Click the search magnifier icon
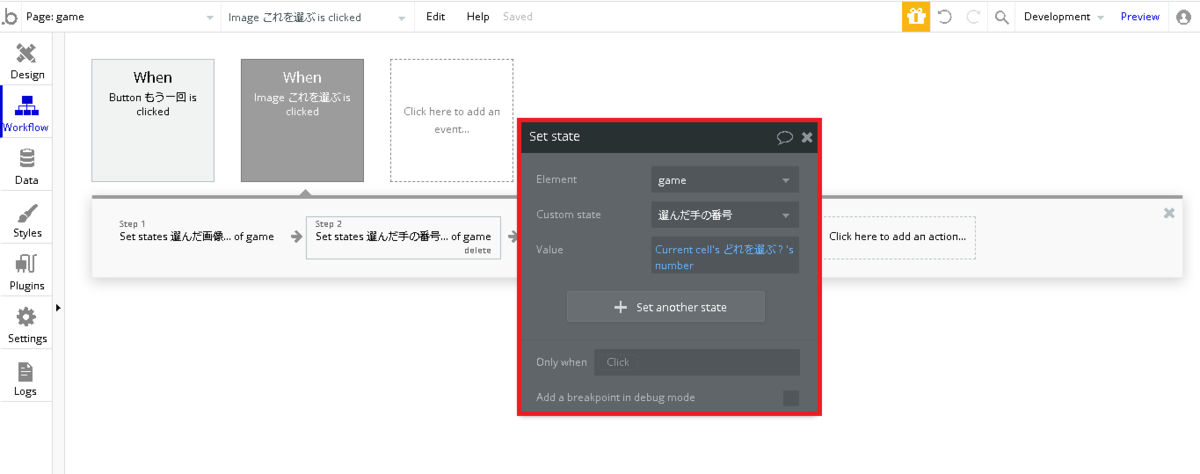Image resolution: width=1200 pixels, height=474 pixels. click(1002, 17)
